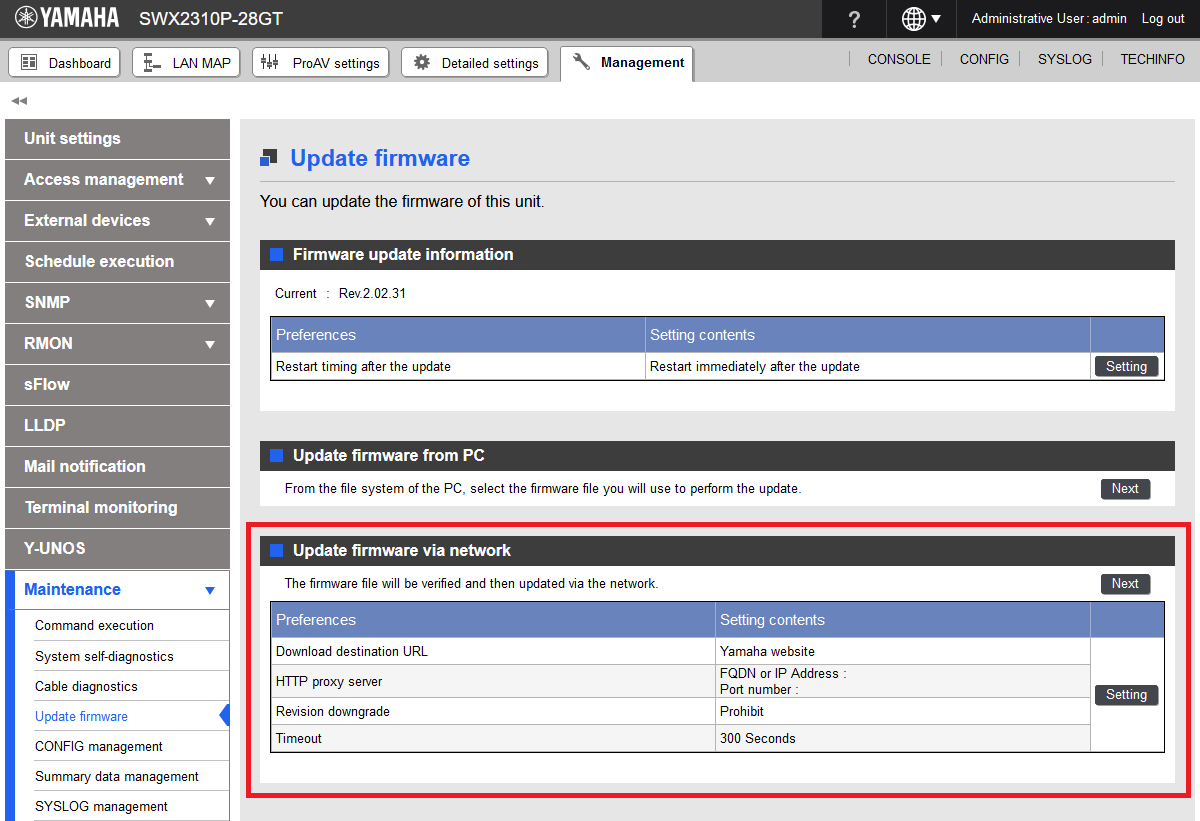1200x821 pixels.
Task: Select CONFIG management in sidebar
Action: [x=98, y=747]
